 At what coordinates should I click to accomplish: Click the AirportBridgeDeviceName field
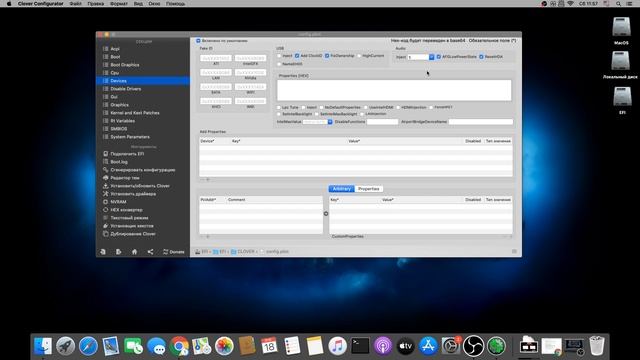click(481, 122)
